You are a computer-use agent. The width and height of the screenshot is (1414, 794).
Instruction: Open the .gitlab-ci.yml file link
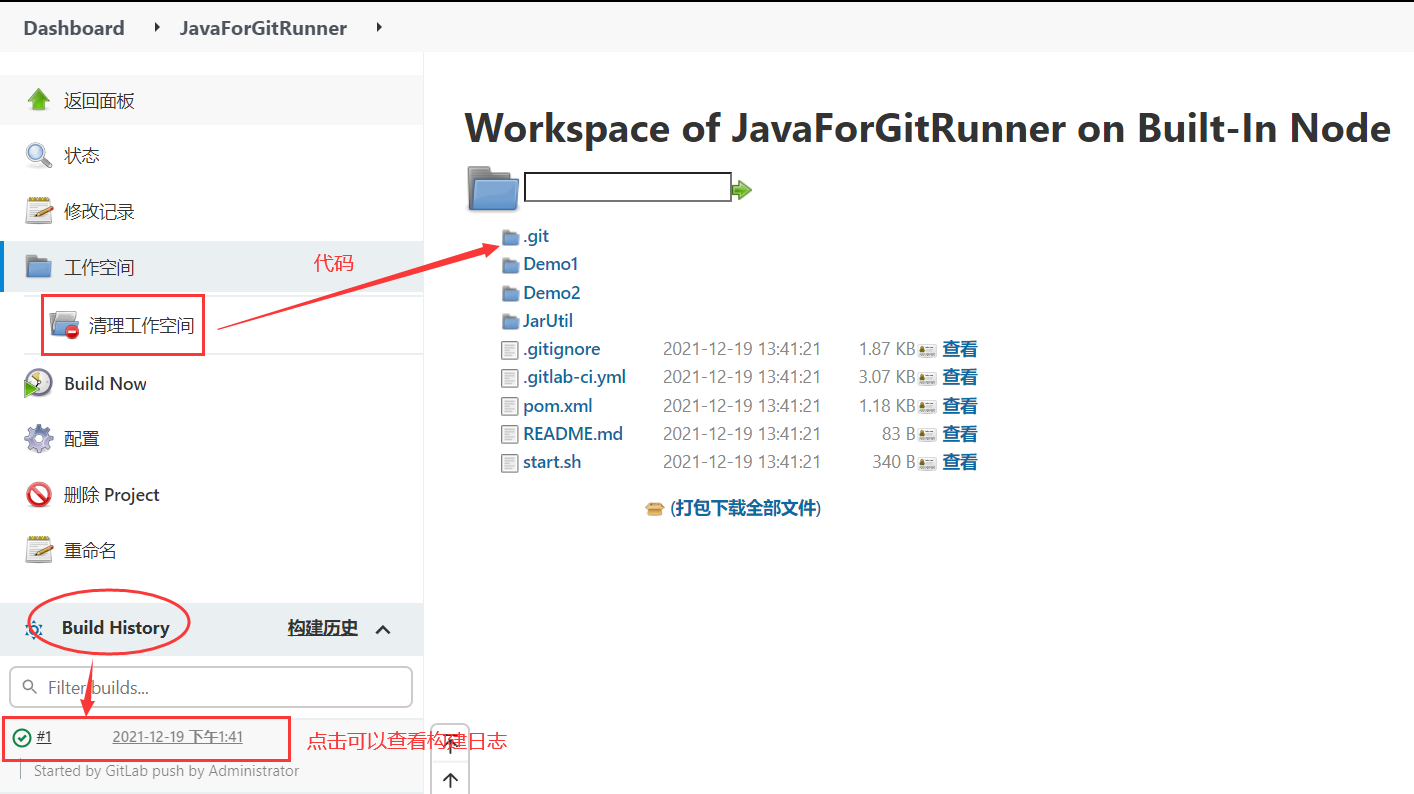pos(574,377)
